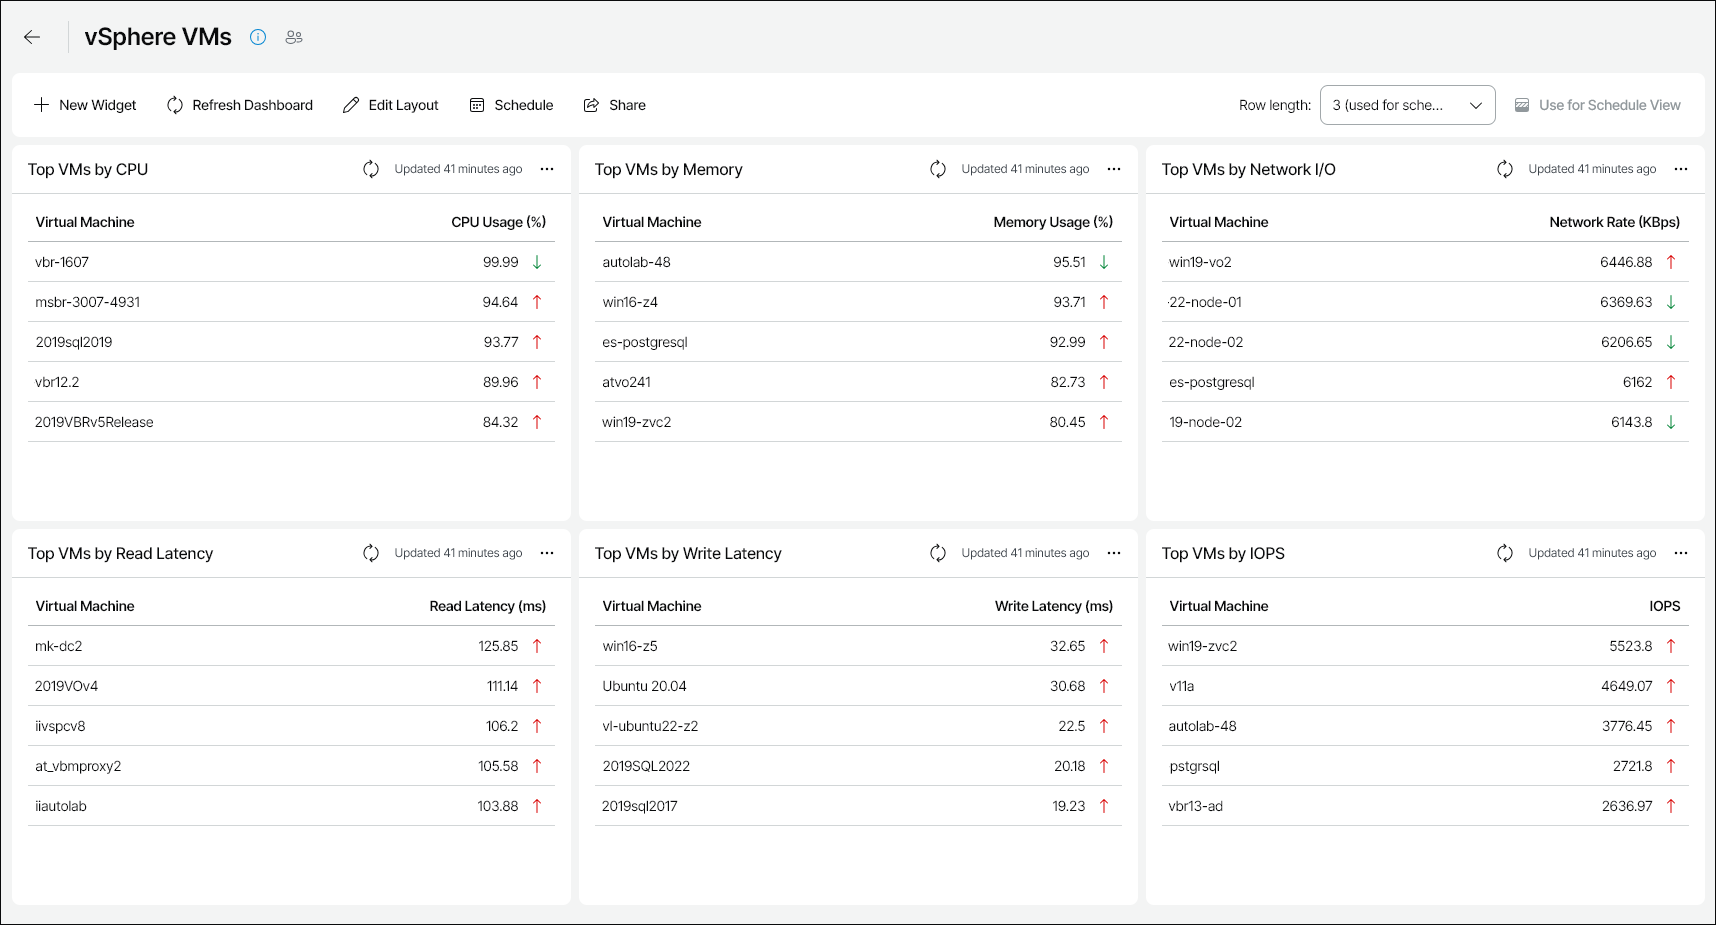1716x925 pixels.
Task: Select the 2019VBRv5Release VM row
Action: [291, 422]
